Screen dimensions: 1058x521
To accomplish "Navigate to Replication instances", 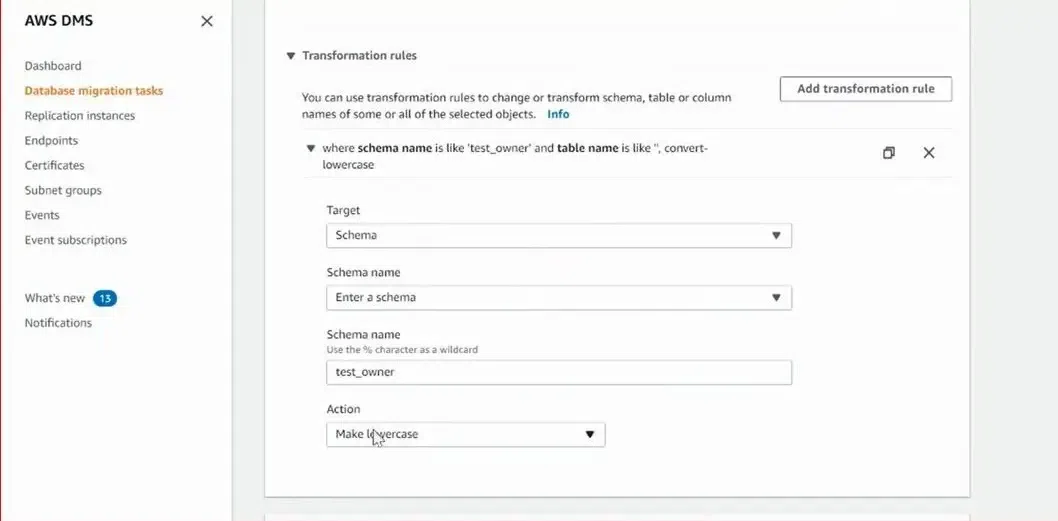I will pyautogui.click(x=80, y=116).
